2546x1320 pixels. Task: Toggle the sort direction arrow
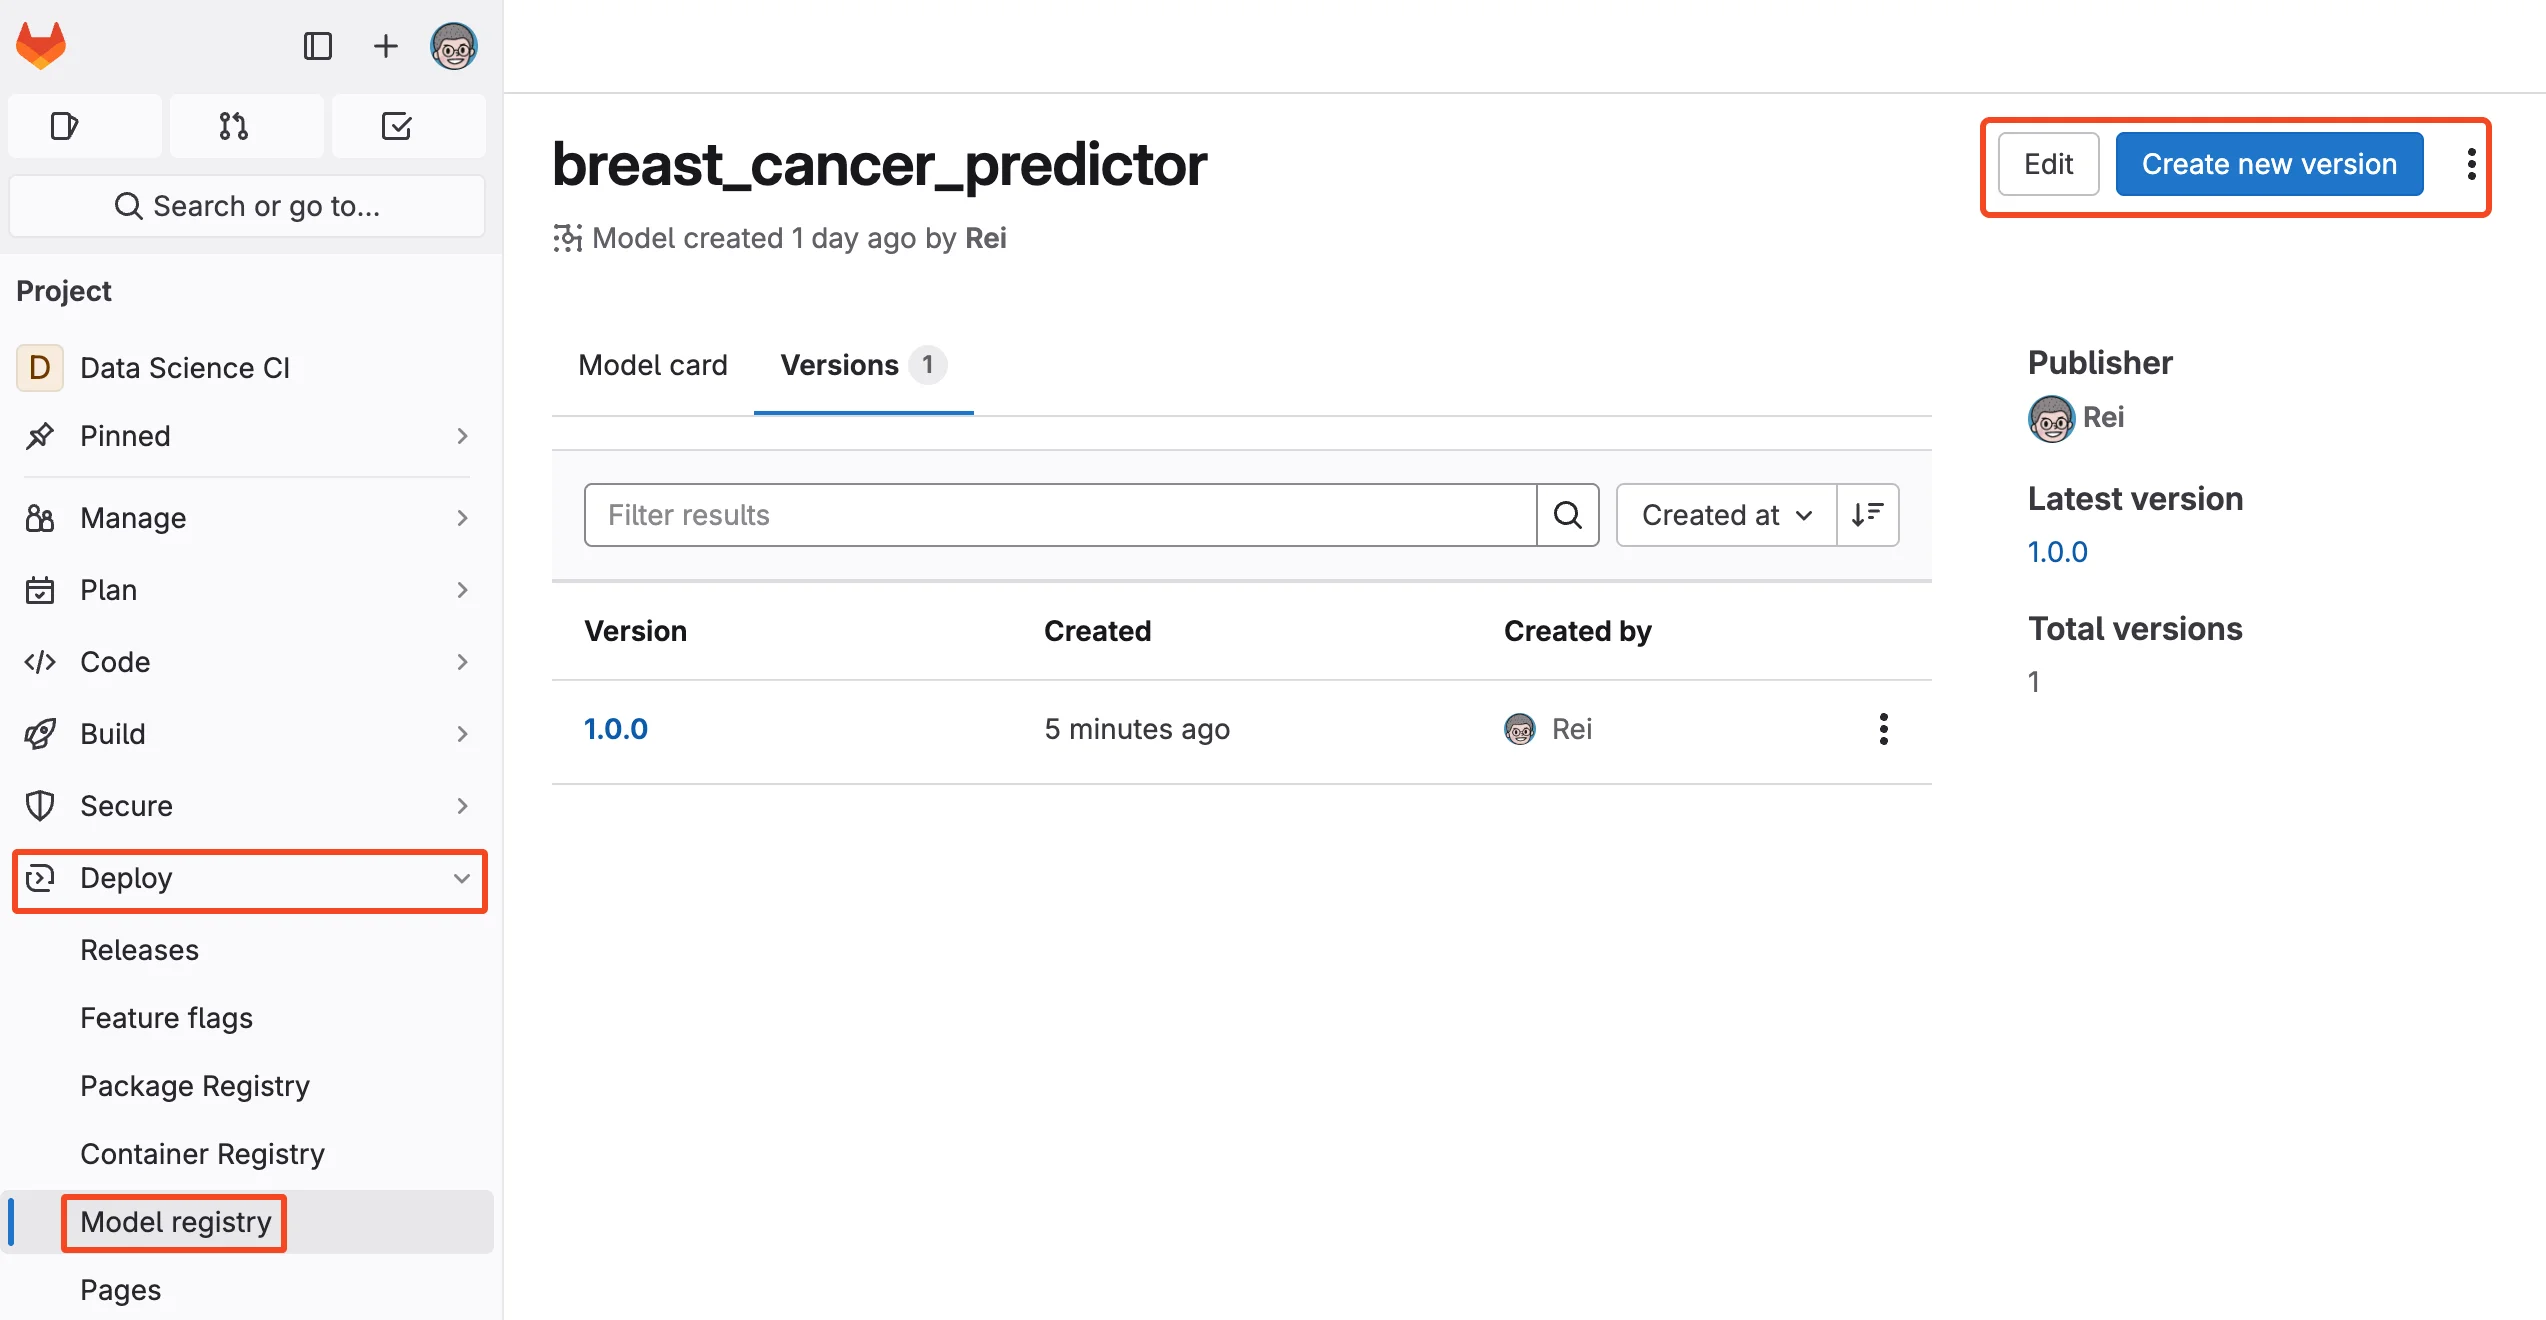(1868, 515)
